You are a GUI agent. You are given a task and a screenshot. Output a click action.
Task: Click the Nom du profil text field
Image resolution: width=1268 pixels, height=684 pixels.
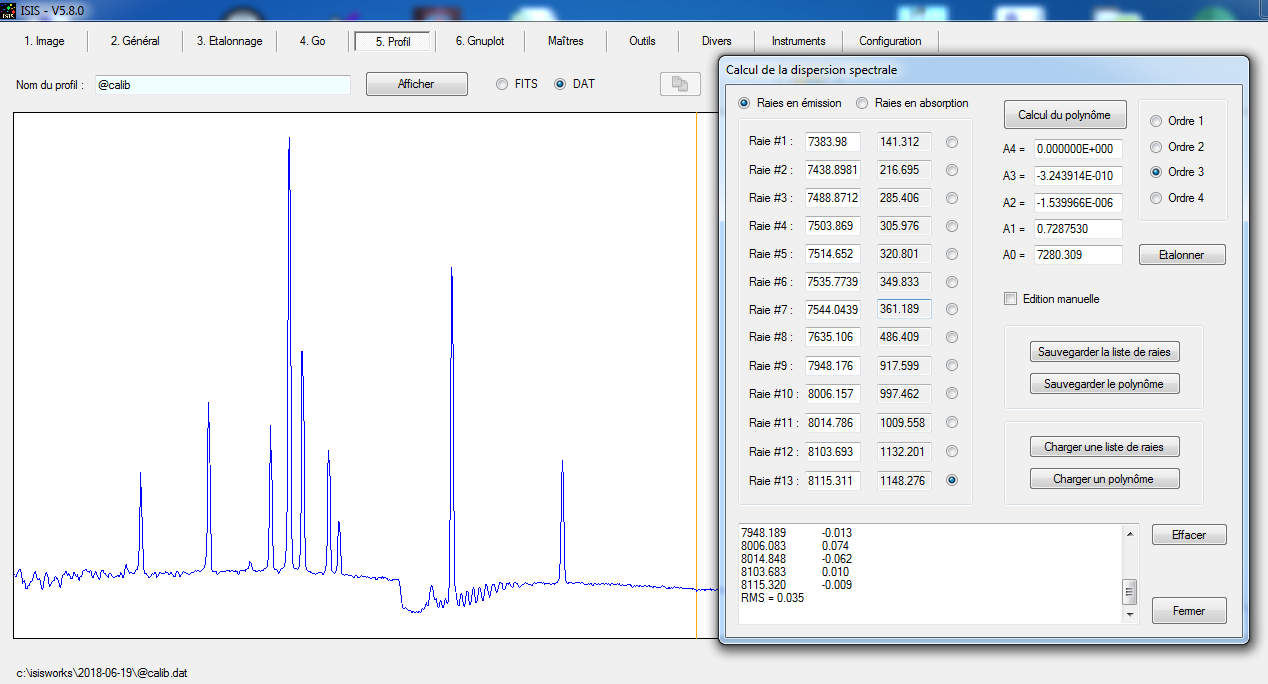[x=222, y=85]
